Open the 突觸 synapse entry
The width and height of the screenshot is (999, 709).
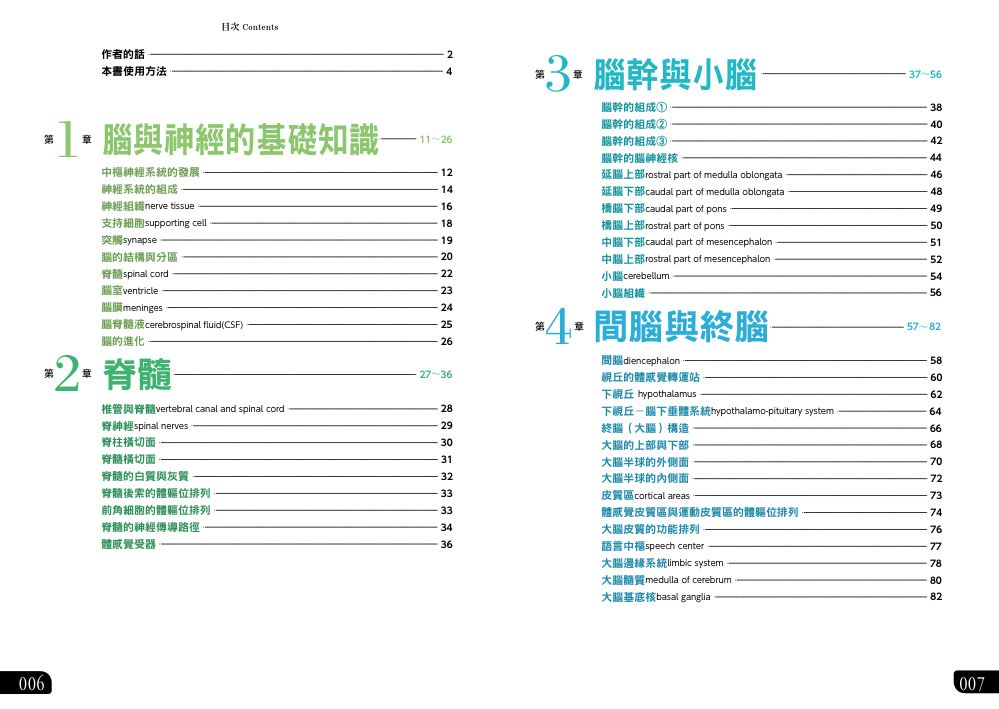point(129,240)
